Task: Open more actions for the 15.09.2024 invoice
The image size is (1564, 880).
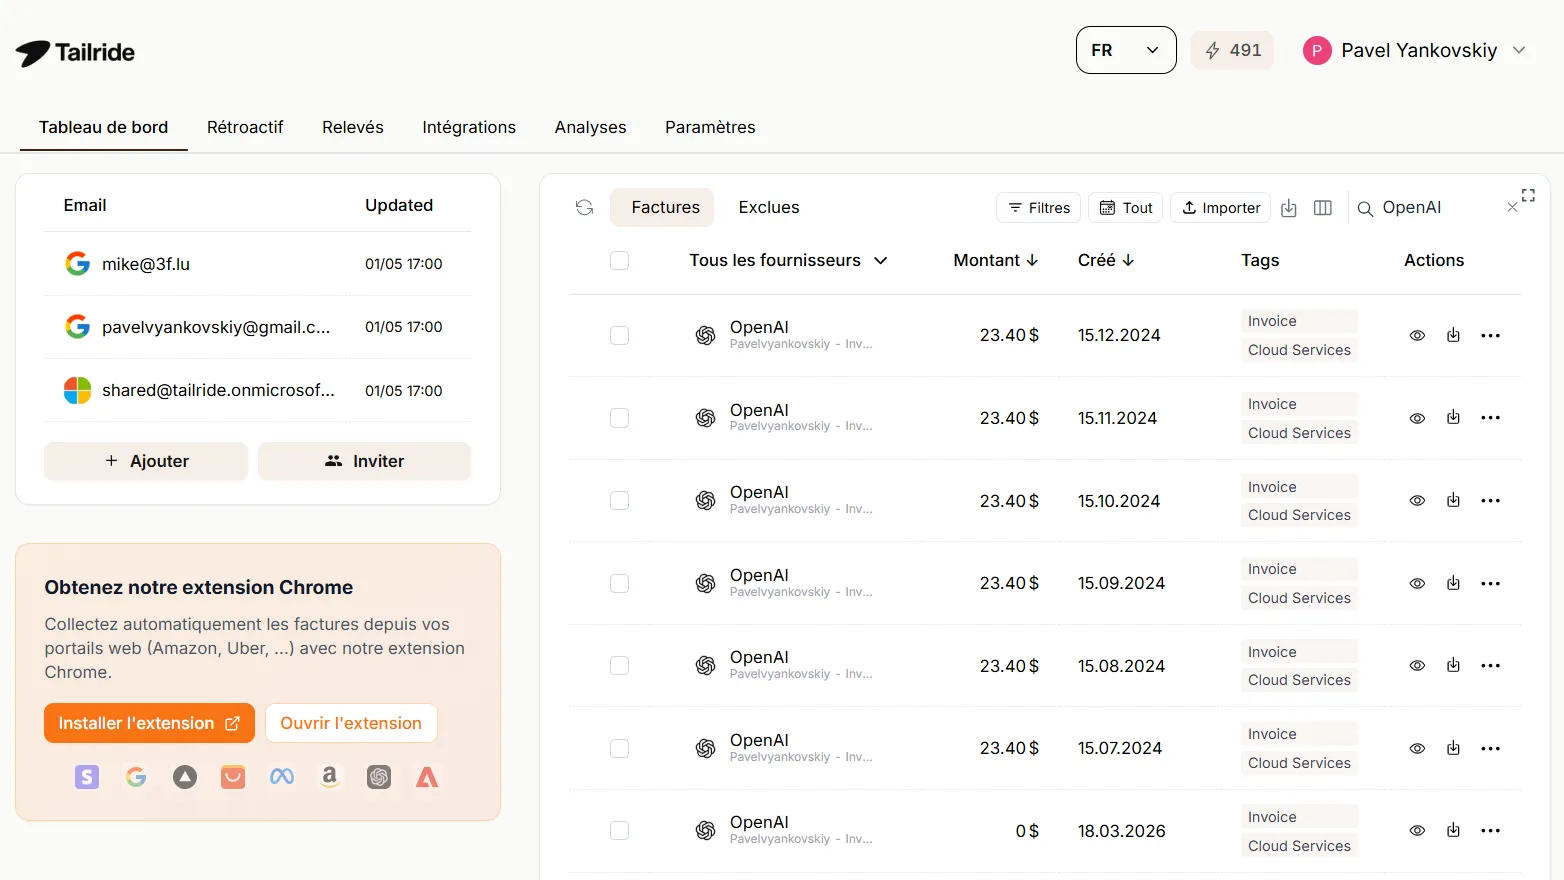Action: (1490, 583)
